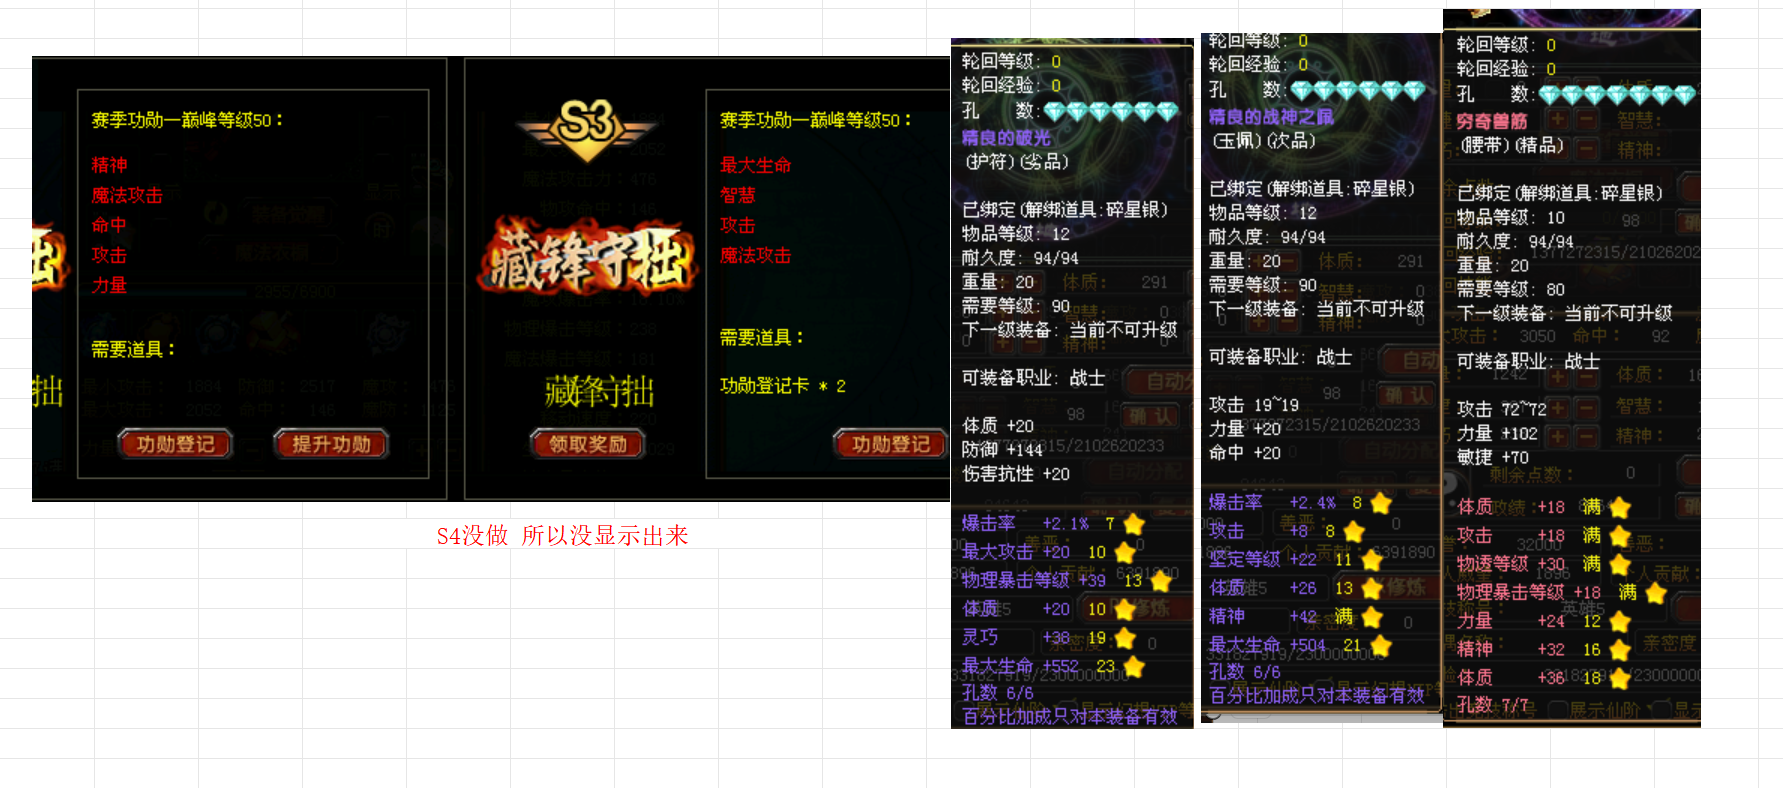Click the star beside 物理暴击等级 +18
The height and width of the screenshot is (788, 1783).
tap(1655, 593)
